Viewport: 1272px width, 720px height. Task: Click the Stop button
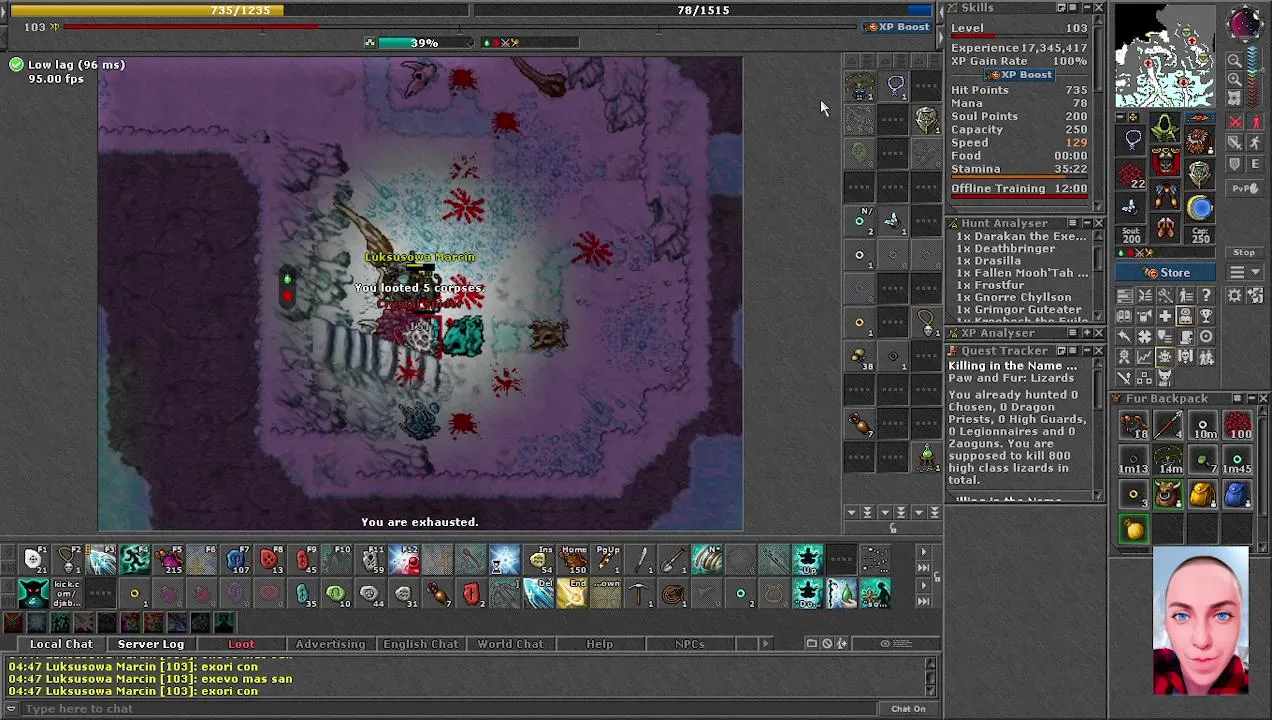pos(1245,252)
